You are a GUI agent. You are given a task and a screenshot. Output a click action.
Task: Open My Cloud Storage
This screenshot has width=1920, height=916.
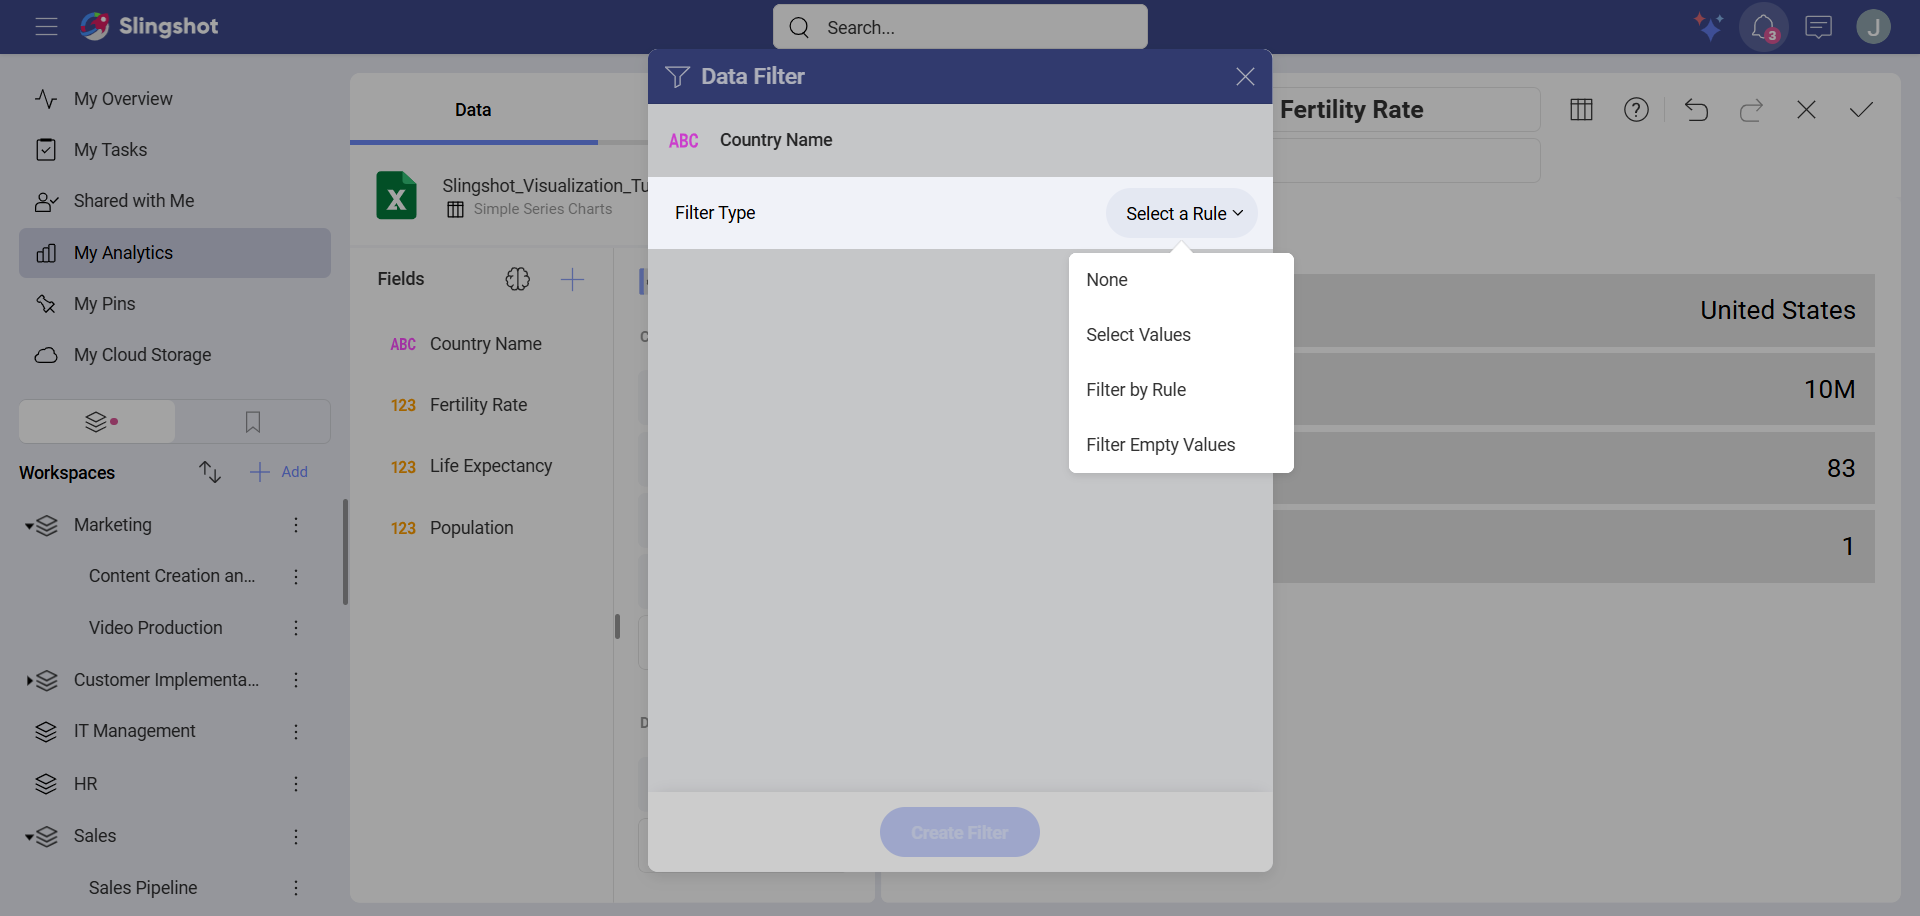point(175,355)
